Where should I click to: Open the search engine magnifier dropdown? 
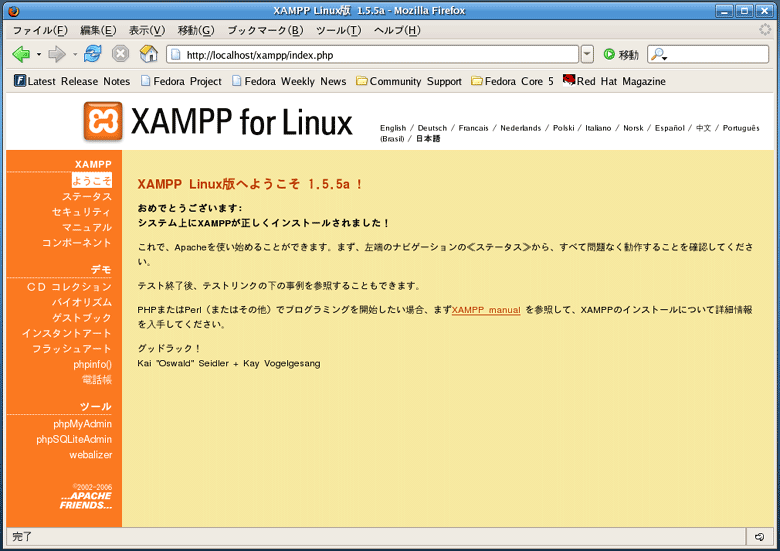(659, 54)
